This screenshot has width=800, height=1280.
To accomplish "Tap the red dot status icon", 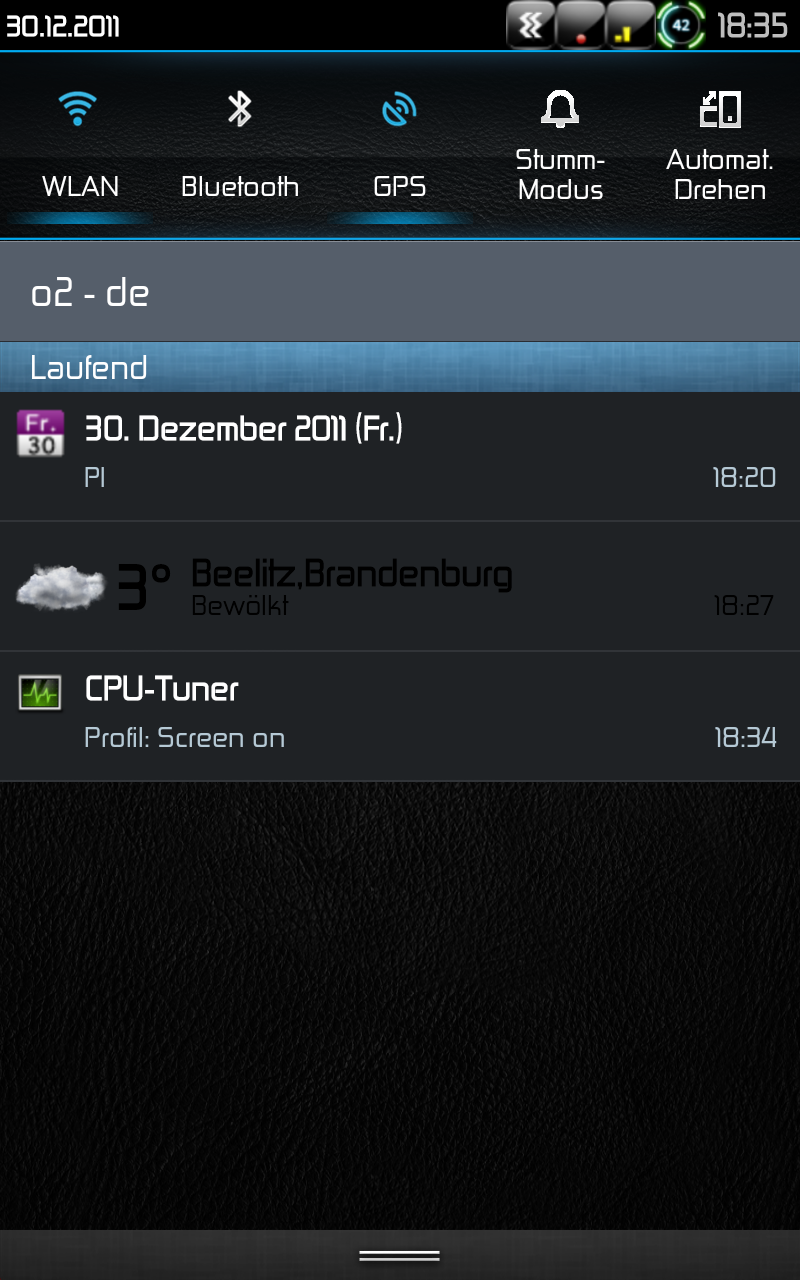I will tap(581, 24).
